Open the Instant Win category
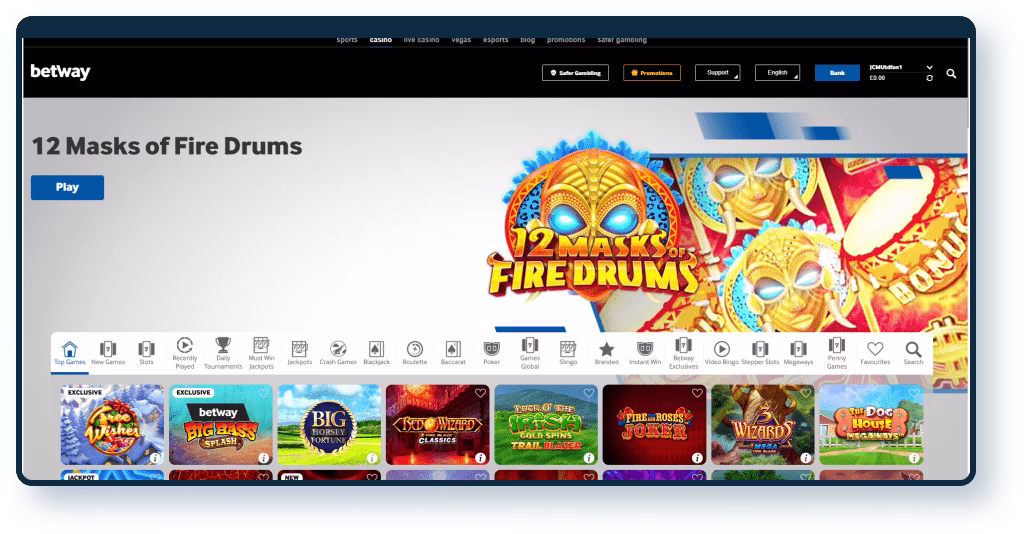This screenshot has height=534, width=1024. [x=645, y=353]
